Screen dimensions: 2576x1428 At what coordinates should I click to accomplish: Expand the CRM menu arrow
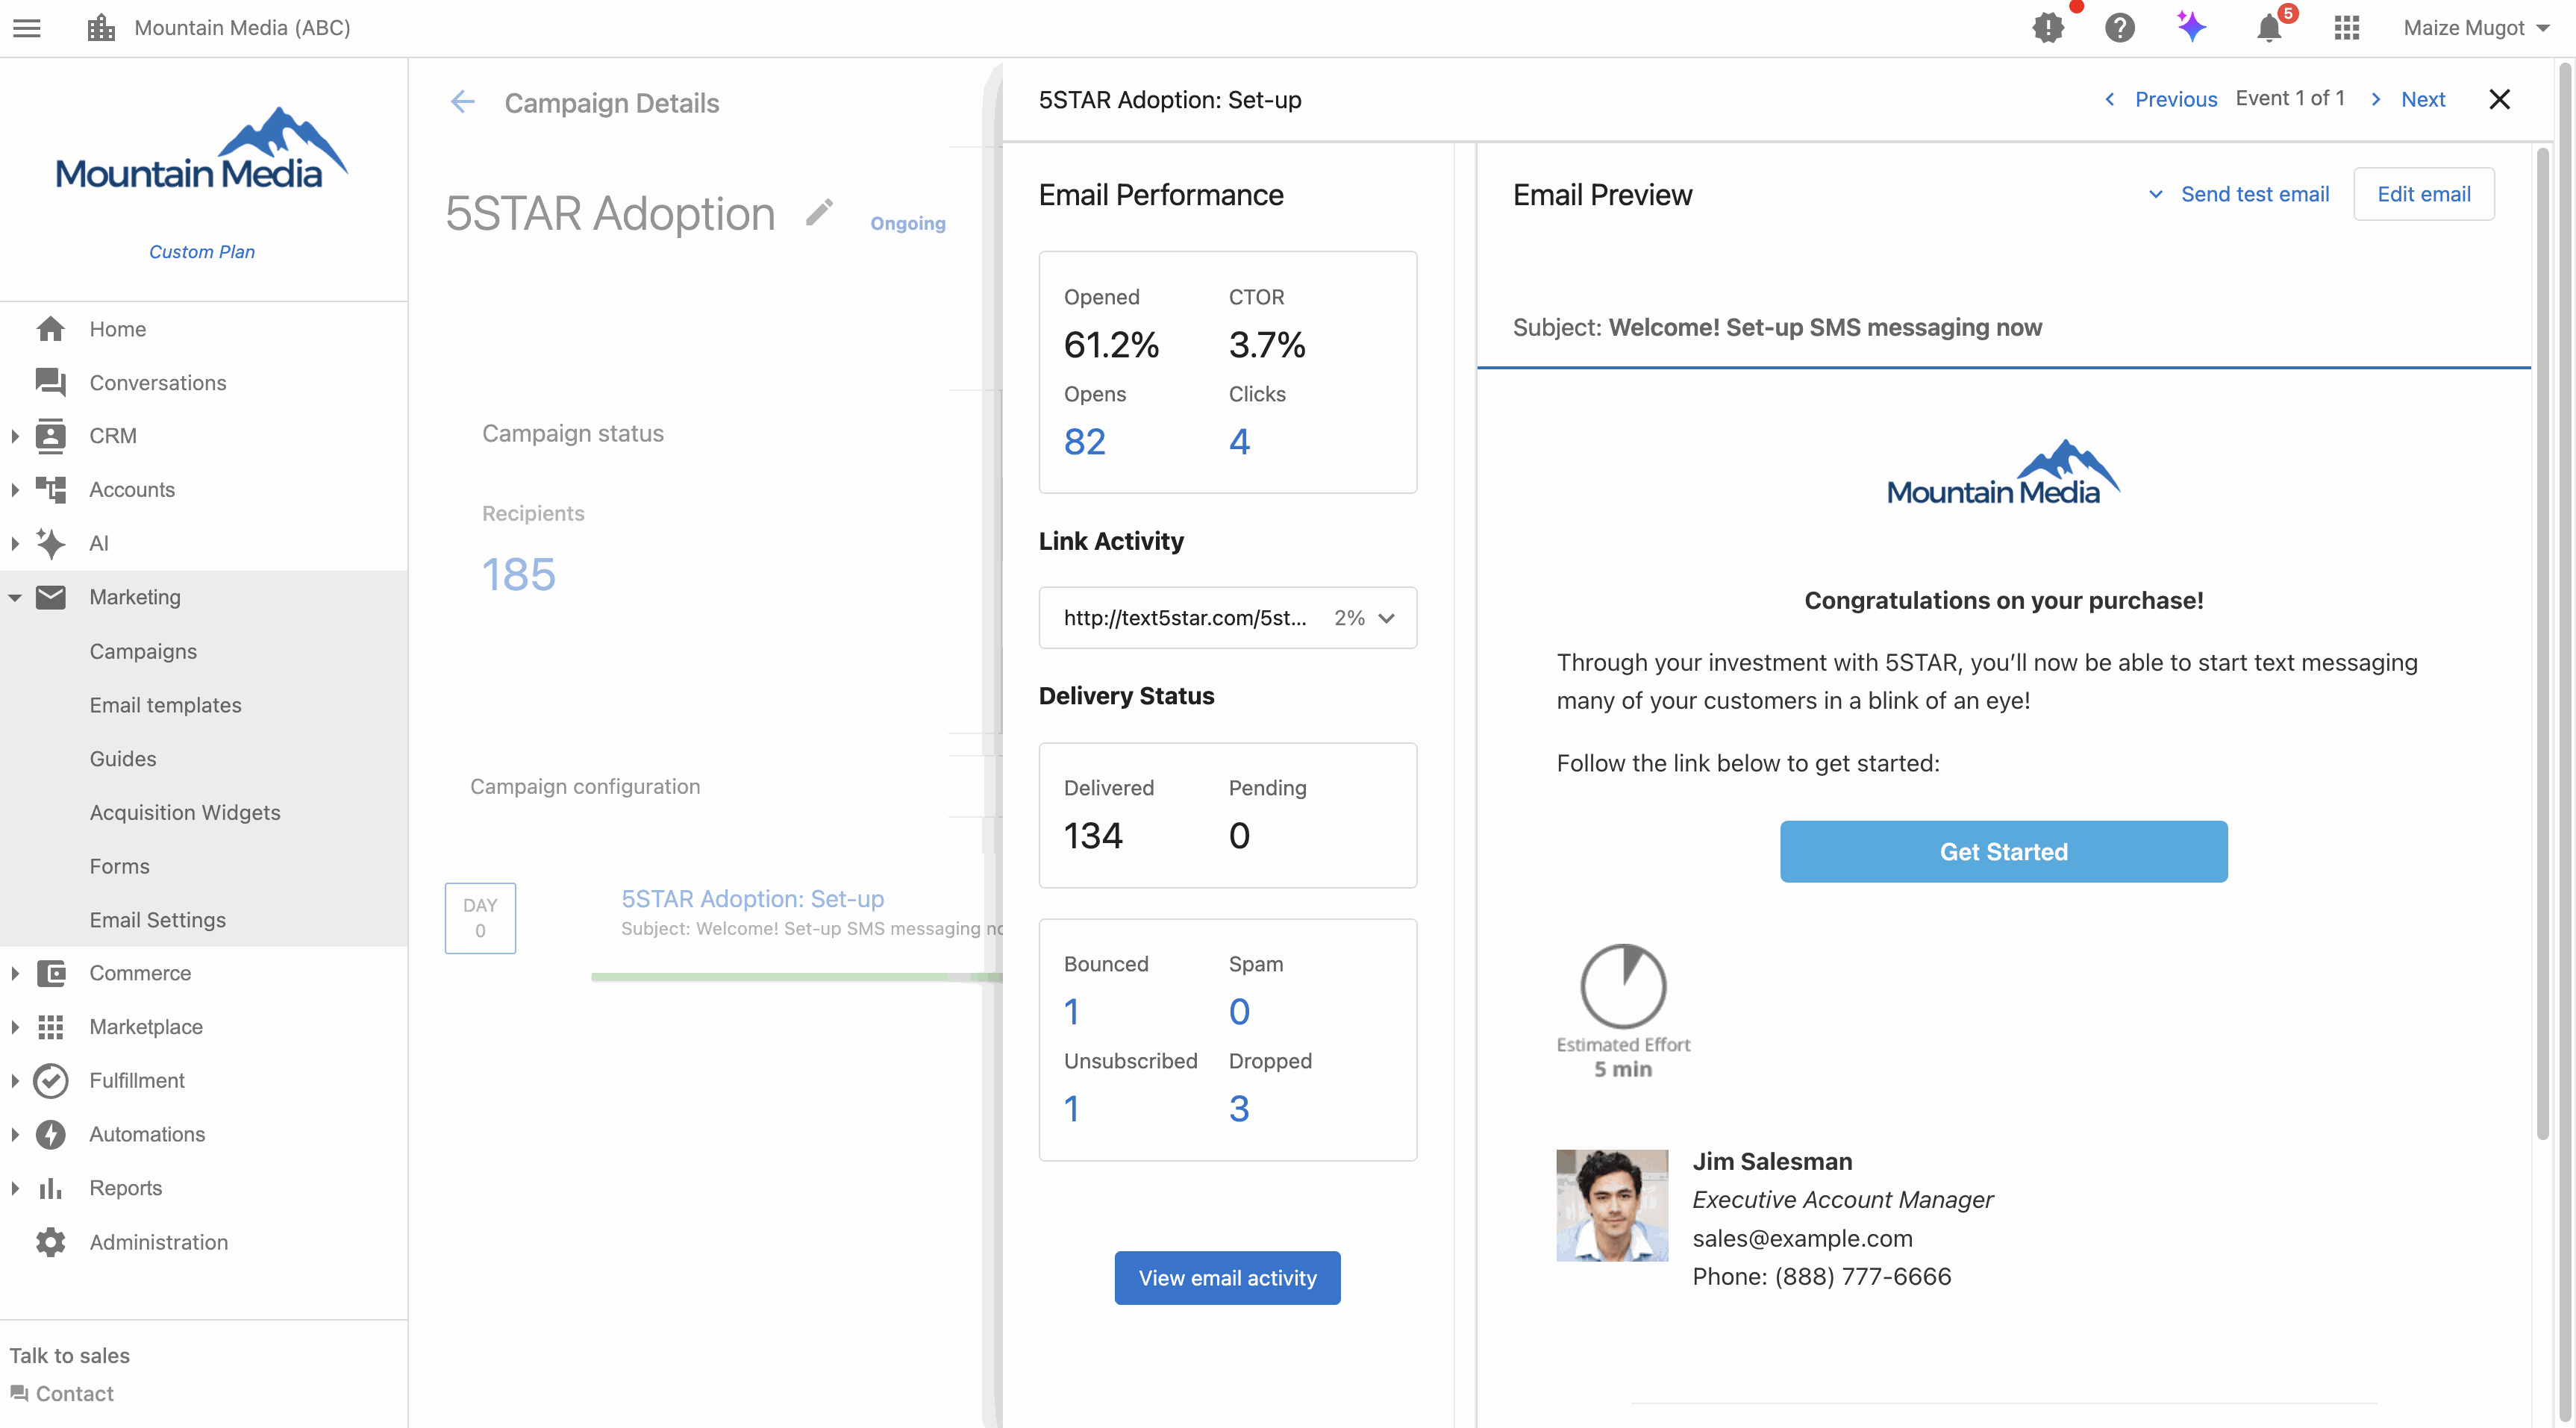point(15,436)
